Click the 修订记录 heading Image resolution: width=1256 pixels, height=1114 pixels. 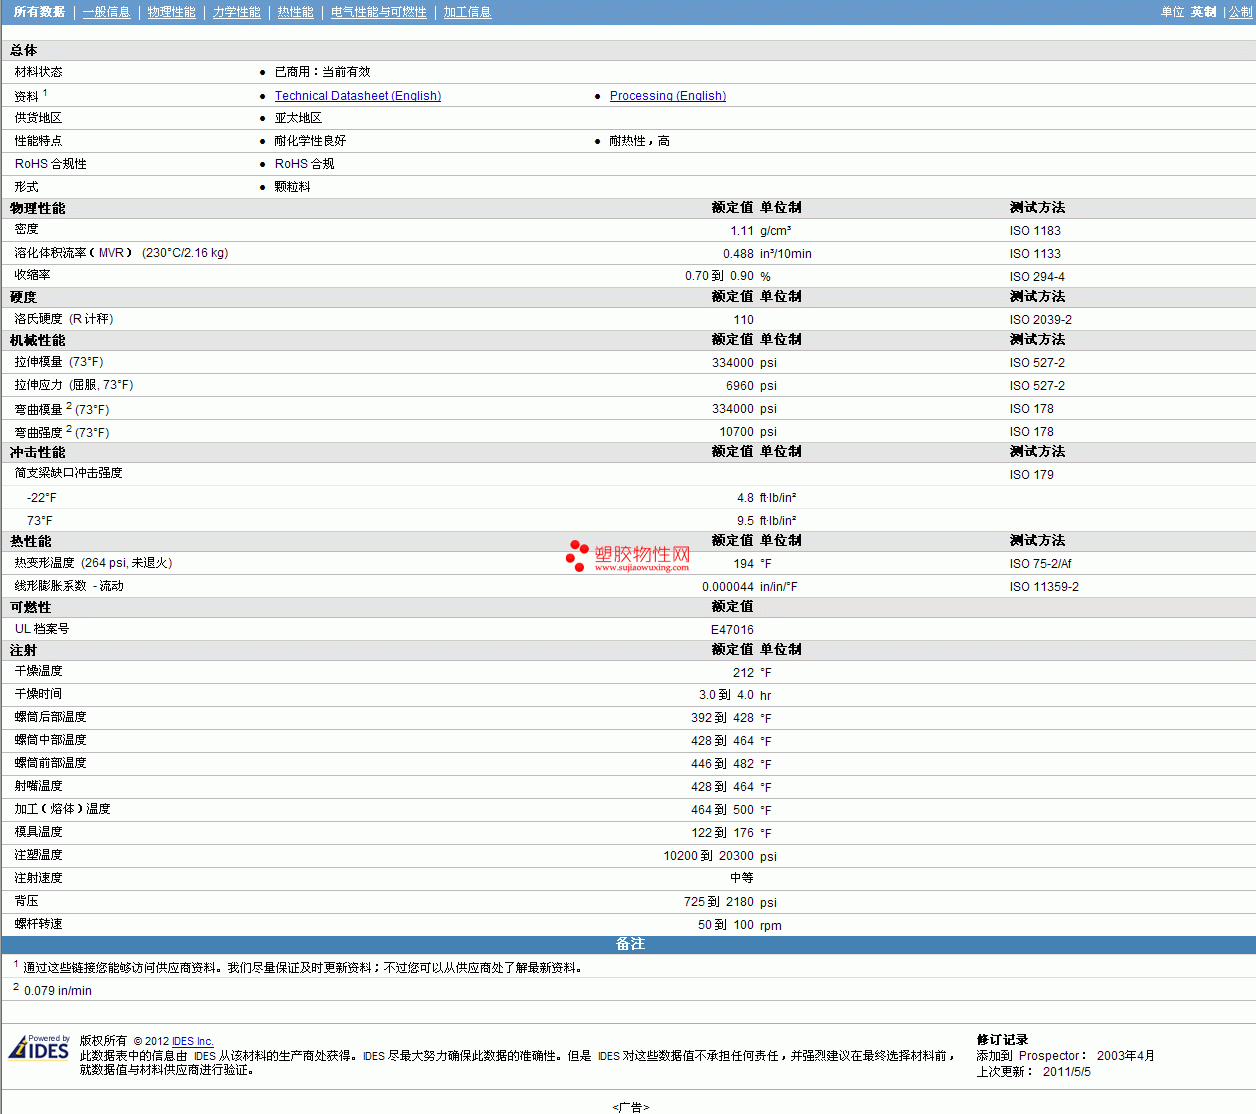[x=1002, y=1040]
